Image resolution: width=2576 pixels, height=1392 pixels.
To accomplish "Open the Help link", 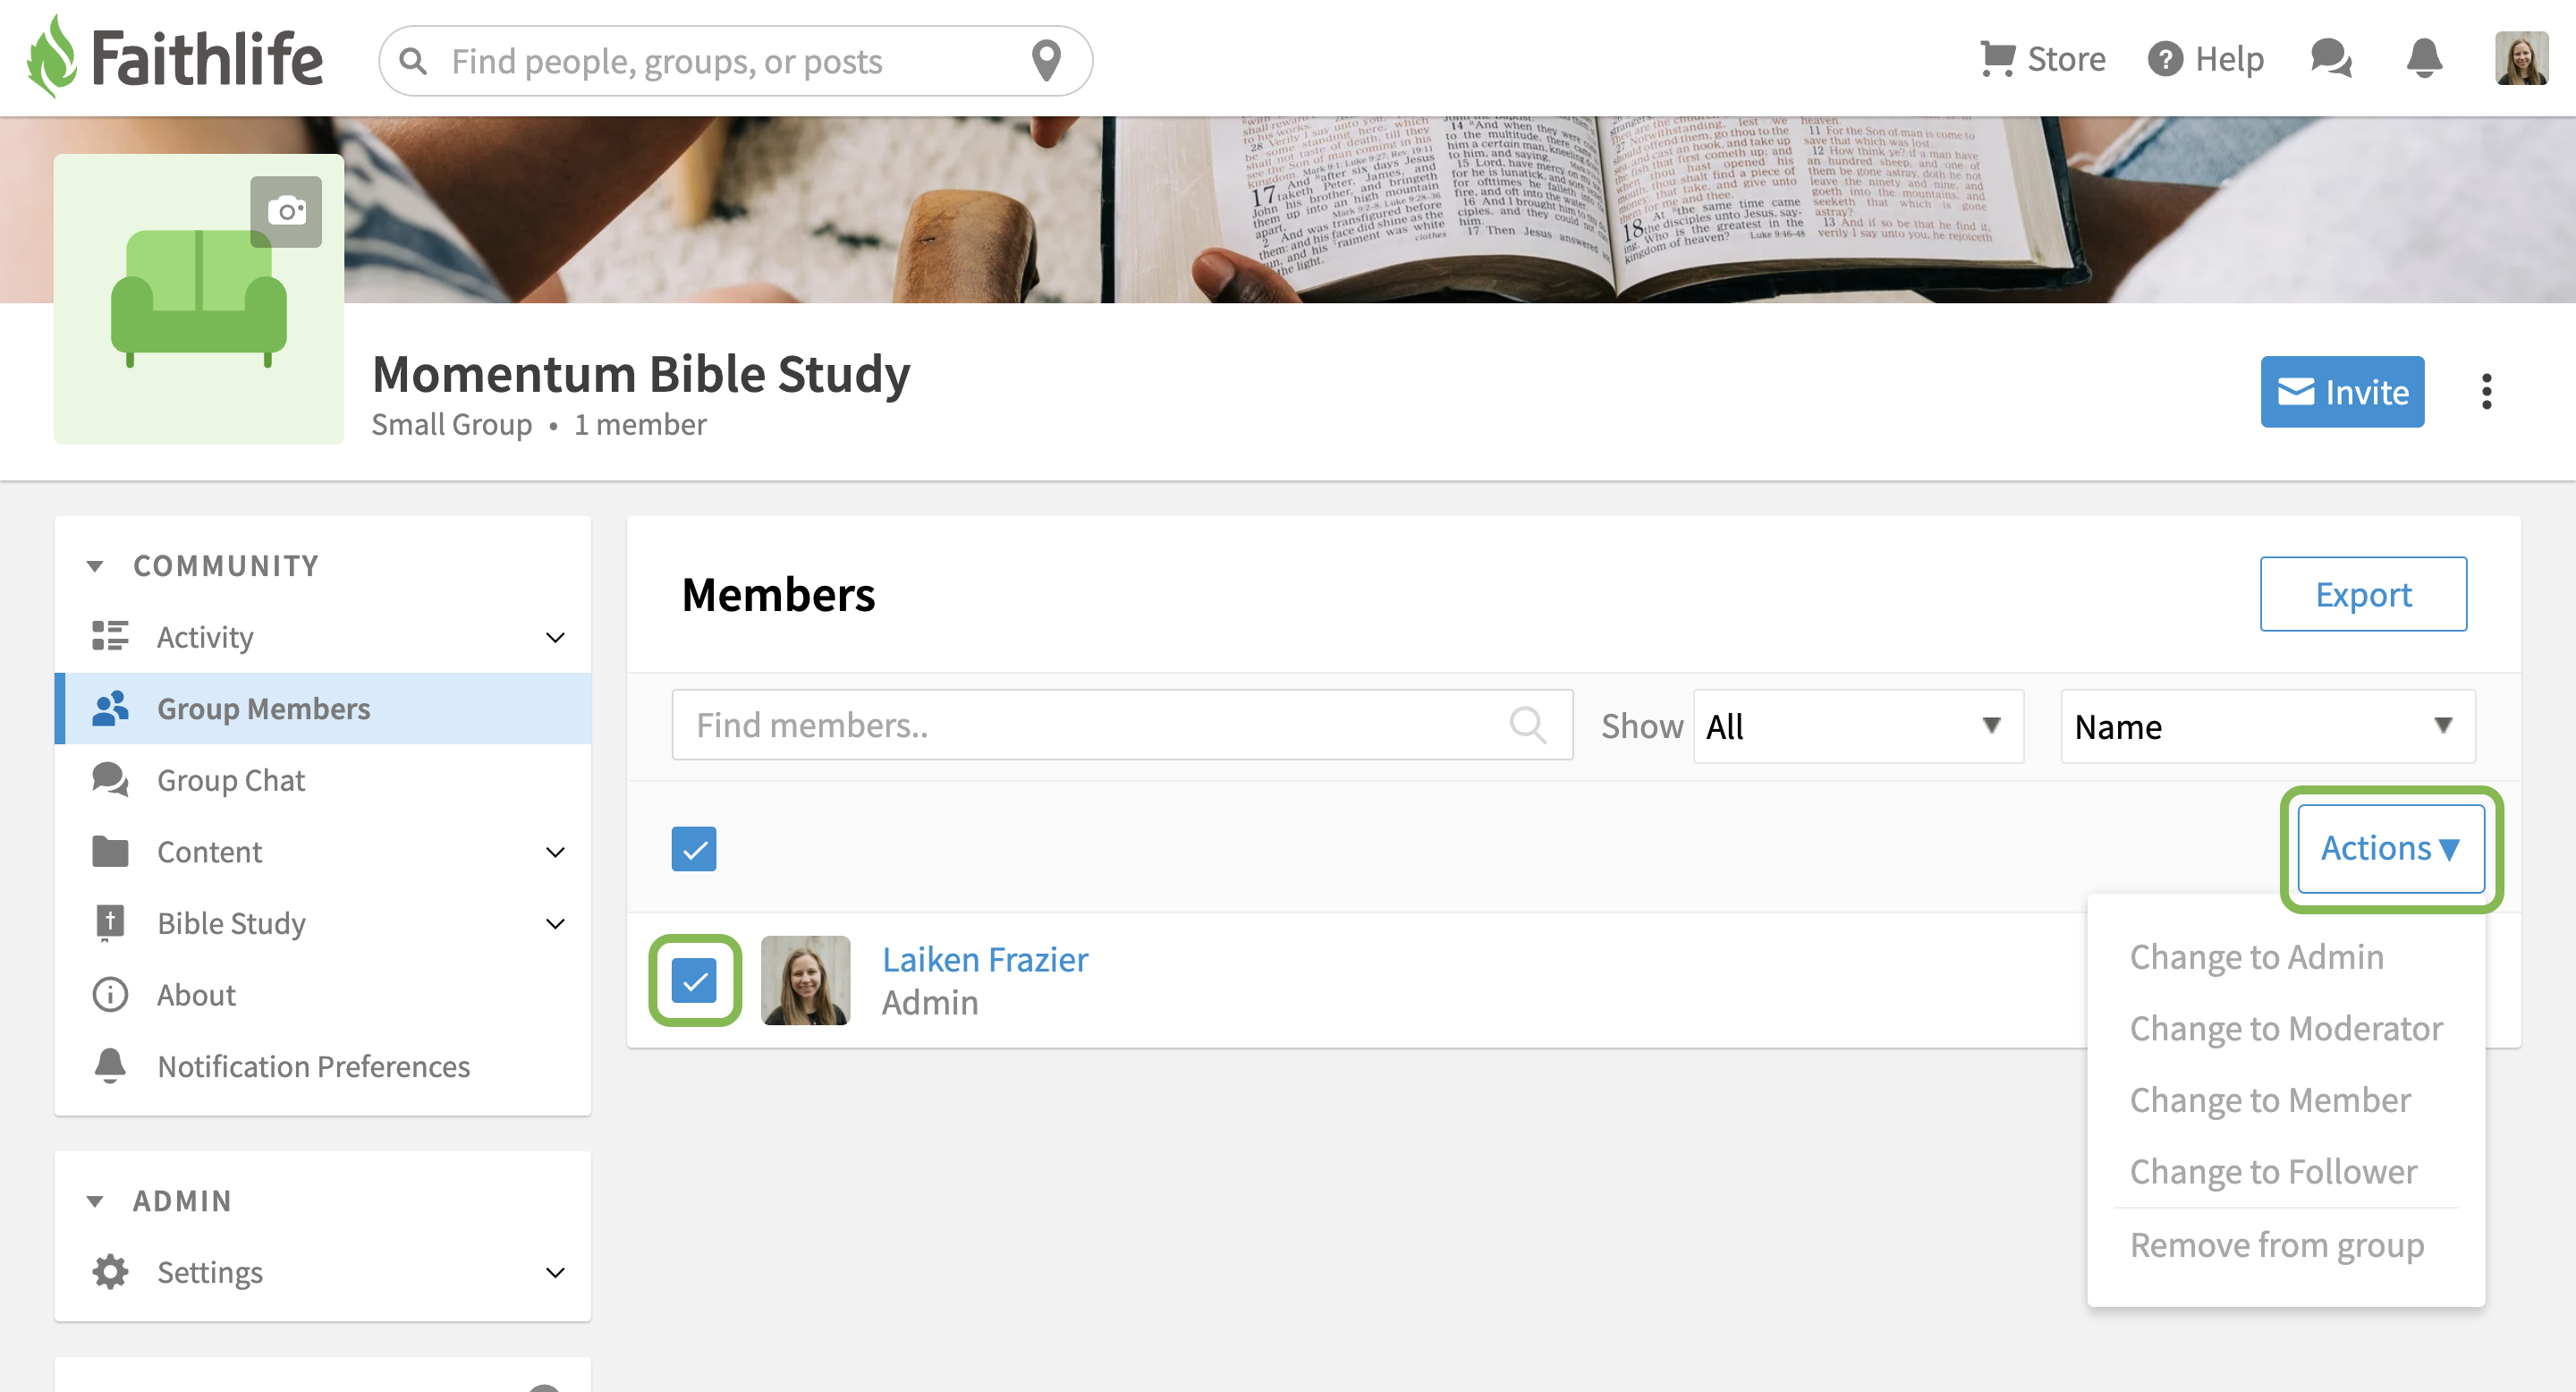I will point(2229,59).
